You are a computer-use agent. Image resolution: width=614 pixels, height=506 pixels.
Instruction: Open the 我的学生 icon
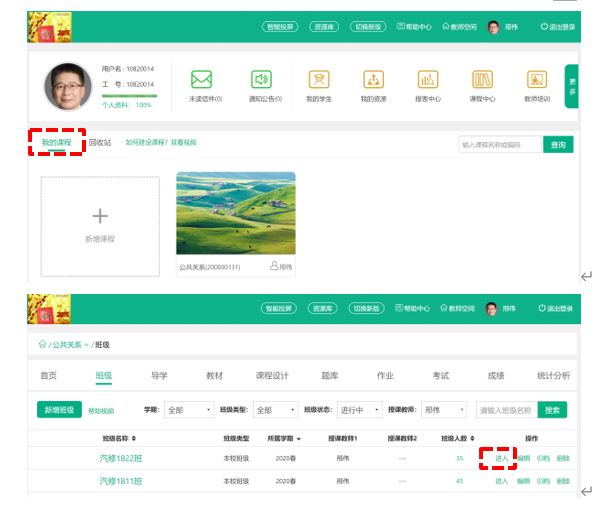[x=318, y=80]
